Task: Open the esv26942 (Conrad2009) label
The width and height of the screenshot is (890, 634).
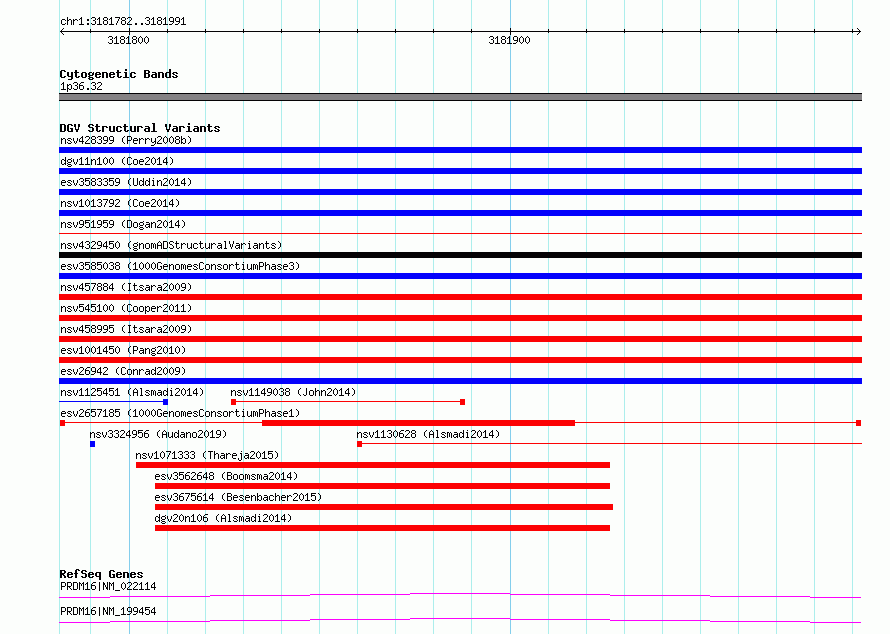Action: point(123,371)
